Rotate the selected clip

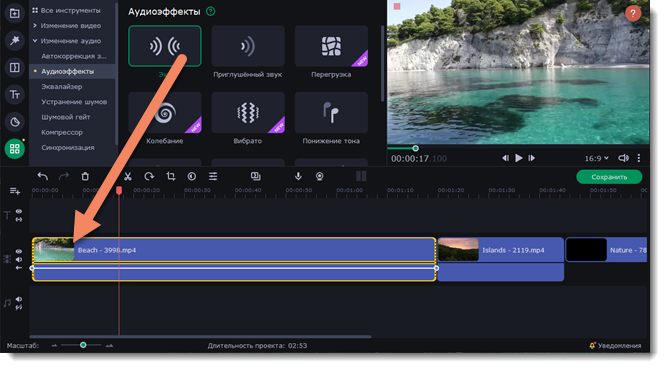(149, 176)
